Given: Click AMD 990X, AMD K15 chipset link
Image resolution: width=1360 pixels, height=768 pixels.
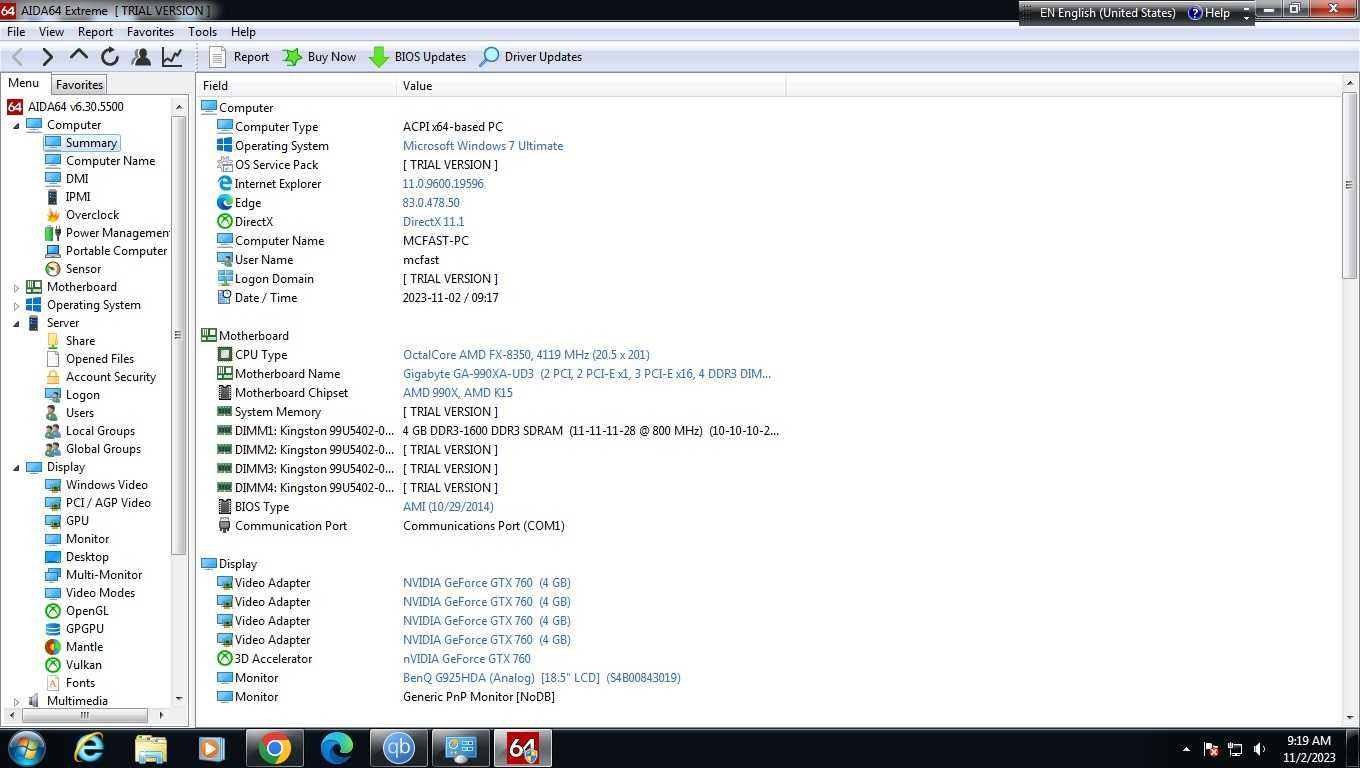Looking at the screenshot, I should tap(458, 393).
